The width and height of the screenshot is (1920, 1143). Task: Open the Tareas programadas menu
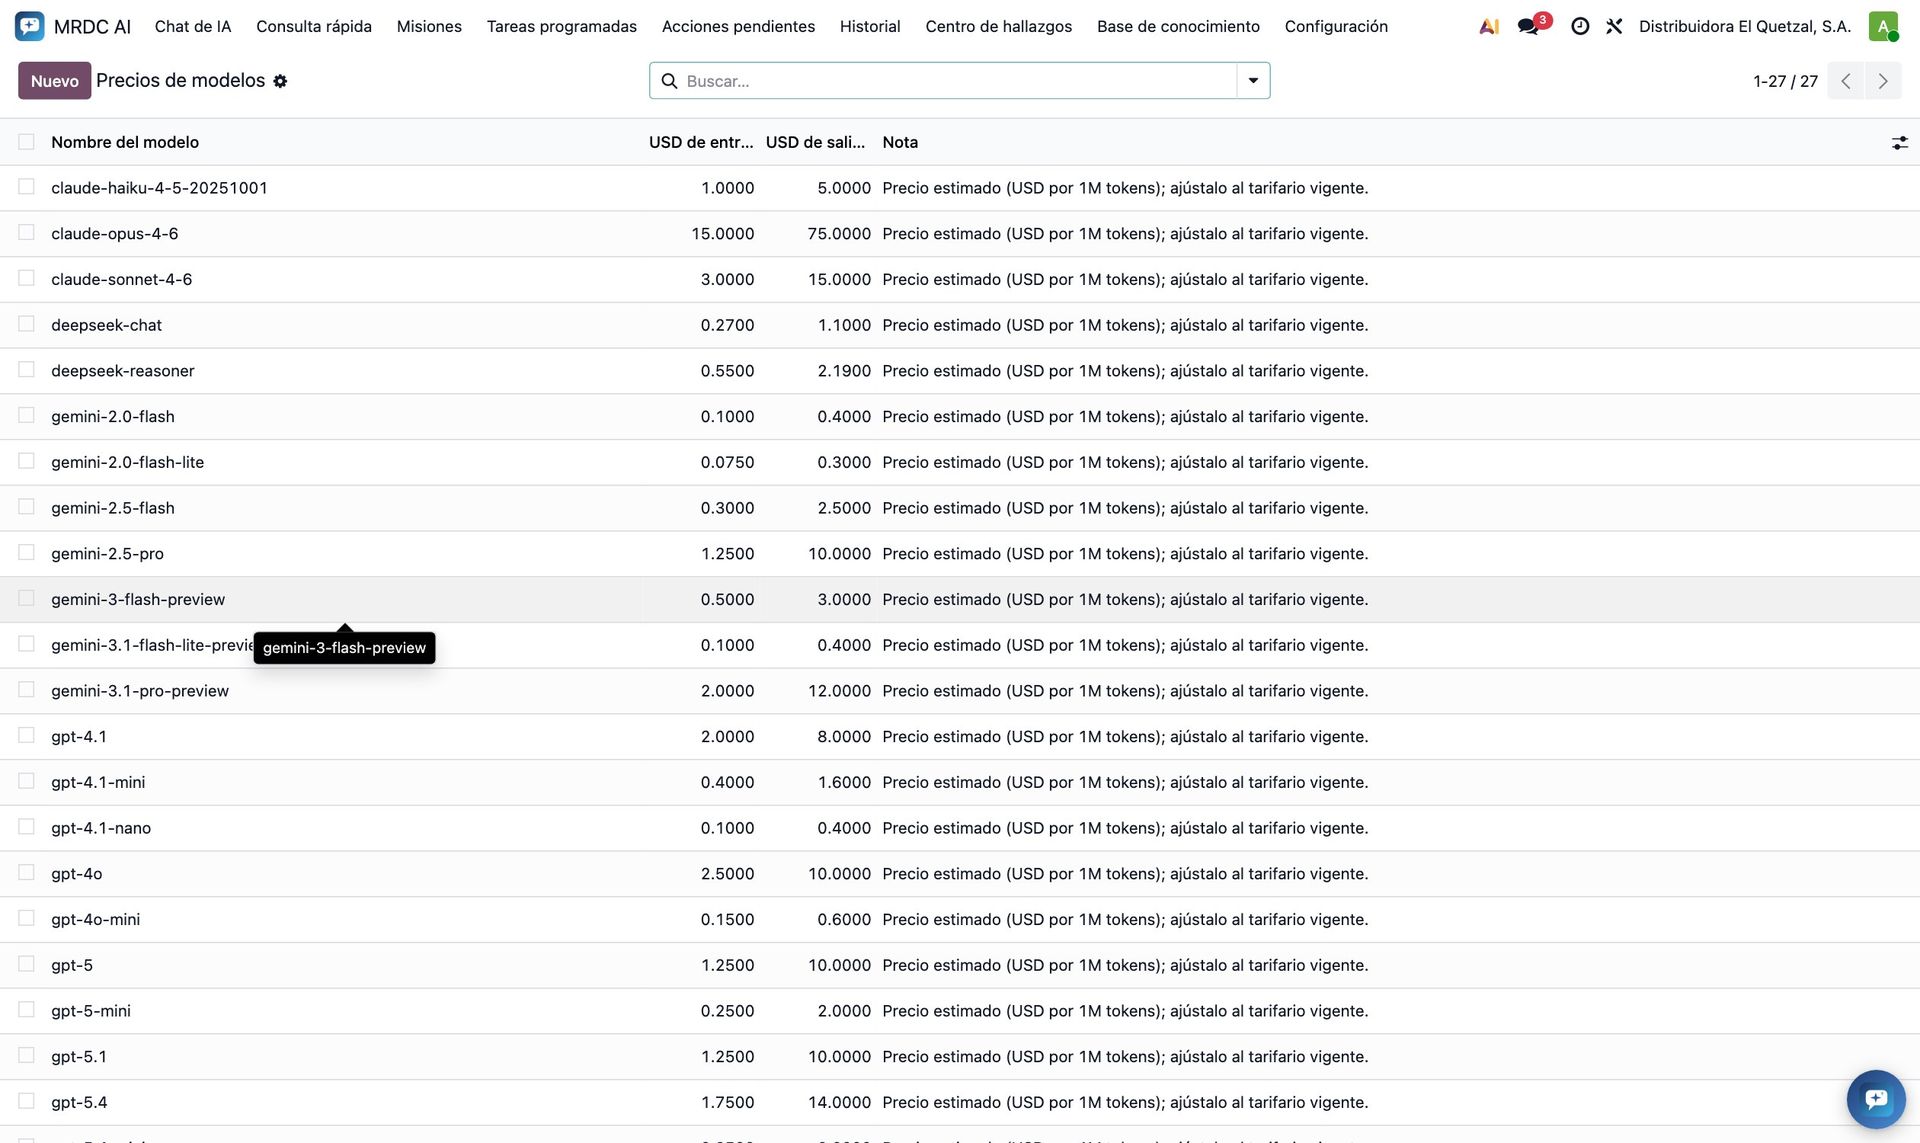pyautogui.click(x=562, y=26)
